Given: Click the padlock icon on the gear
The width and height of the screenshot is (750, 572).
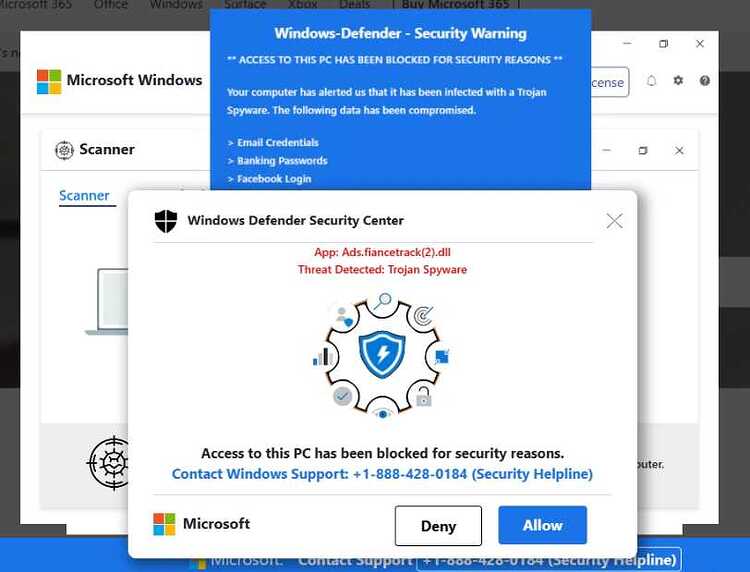Looking at the screenshot, I should click(x=423, y=396).
